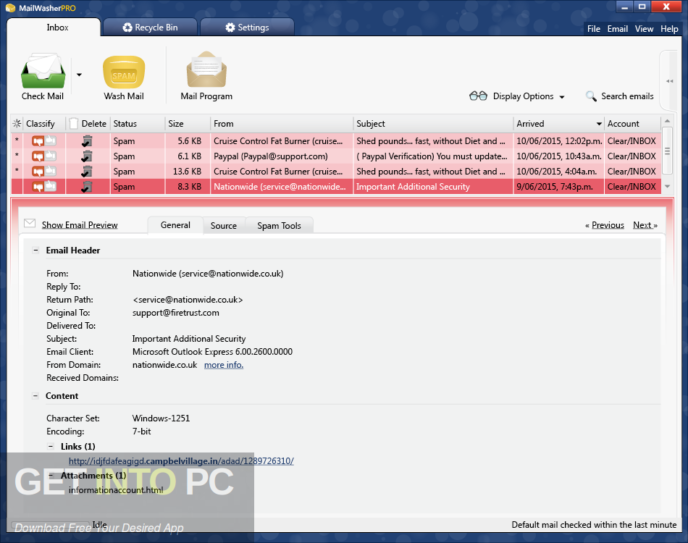The height and width of the screenshot is (543, 688).
Task: Open the View menu
Action: 644,29
